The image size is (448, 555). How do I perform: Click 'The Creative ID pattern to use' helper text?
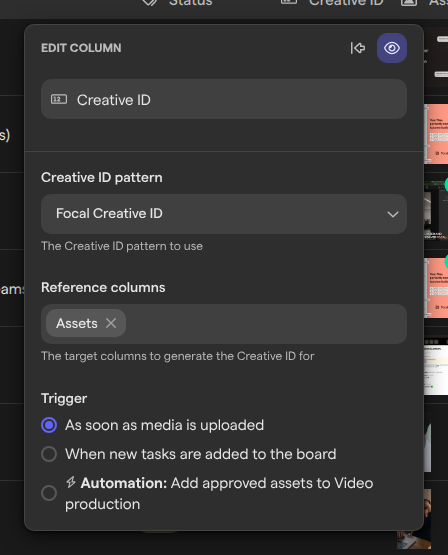click(122, 246)
